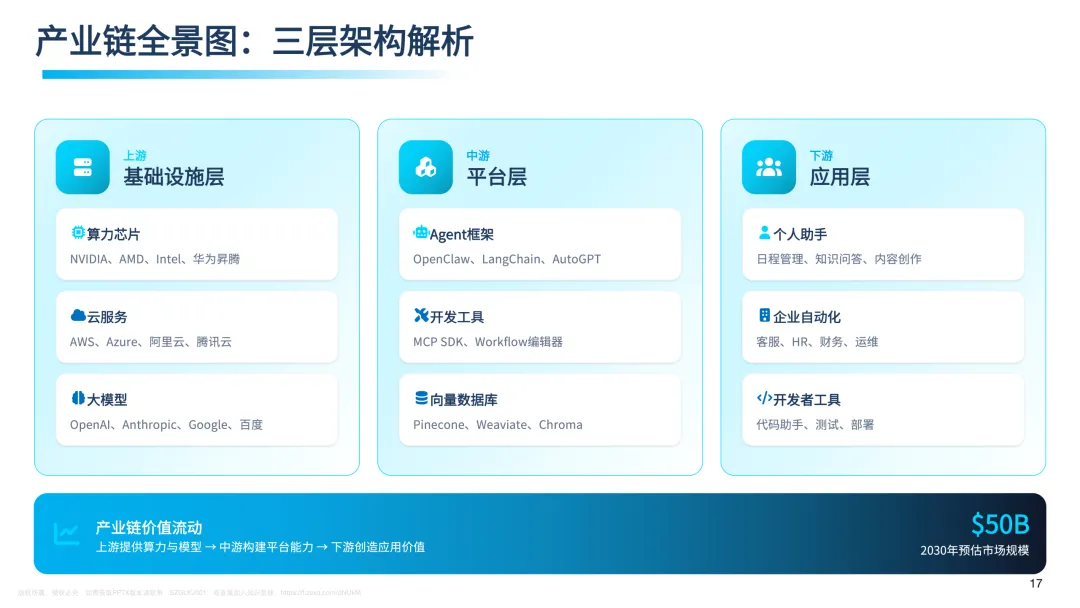This screenshot has width=1080, height=608.
Task: Click the database icon next to 向量数据库
Action: pyautogui.click(x=421, y=398)
